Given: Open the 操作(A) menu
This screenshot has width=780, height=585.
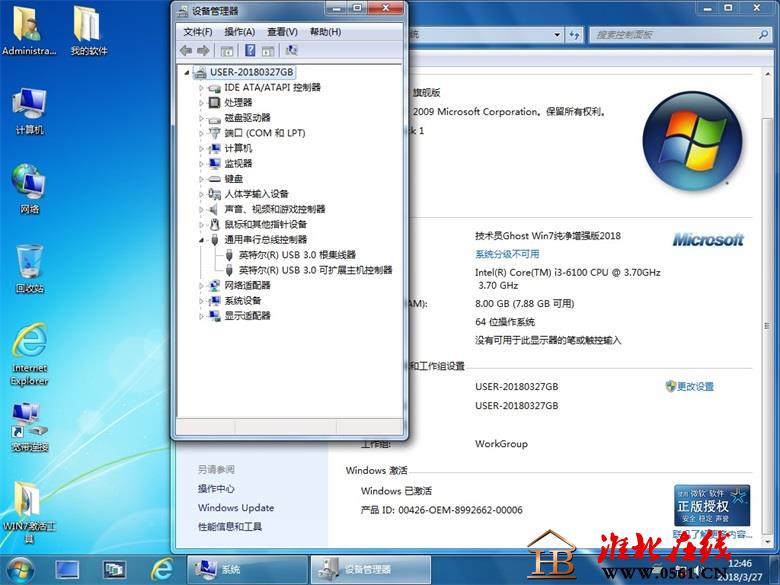Looking at the screenshot, I should coord(239,32).
